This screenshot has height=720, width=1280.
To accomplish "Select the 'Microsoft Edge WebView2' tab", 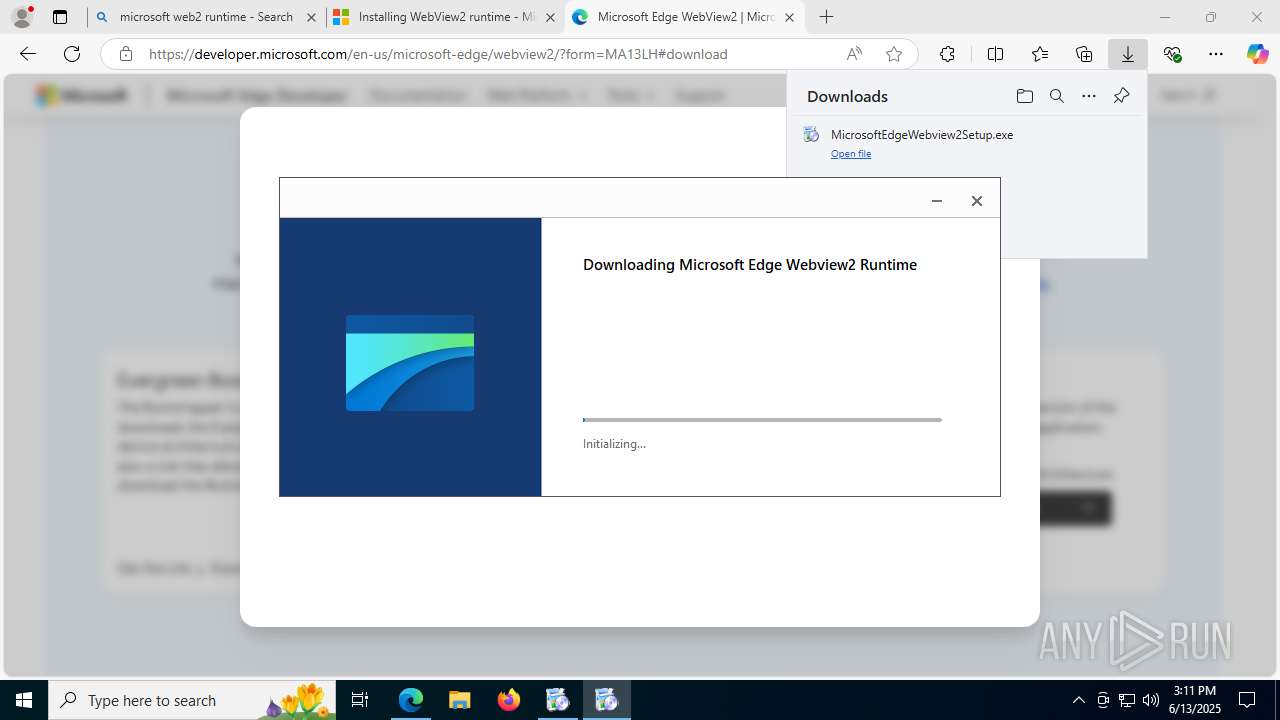I will (684, 17).
